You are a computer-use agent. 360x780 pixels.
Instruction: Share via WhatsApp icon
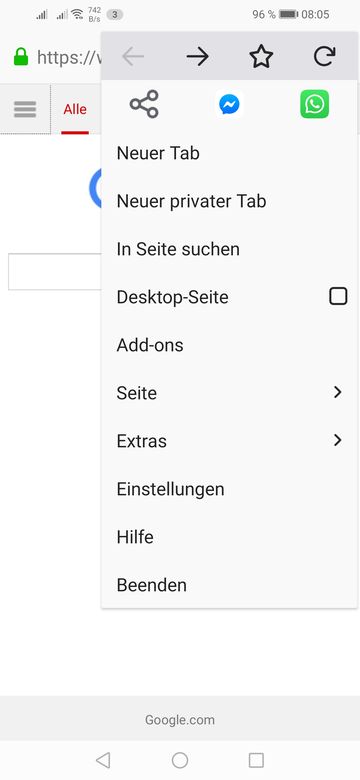click(315, 104)
